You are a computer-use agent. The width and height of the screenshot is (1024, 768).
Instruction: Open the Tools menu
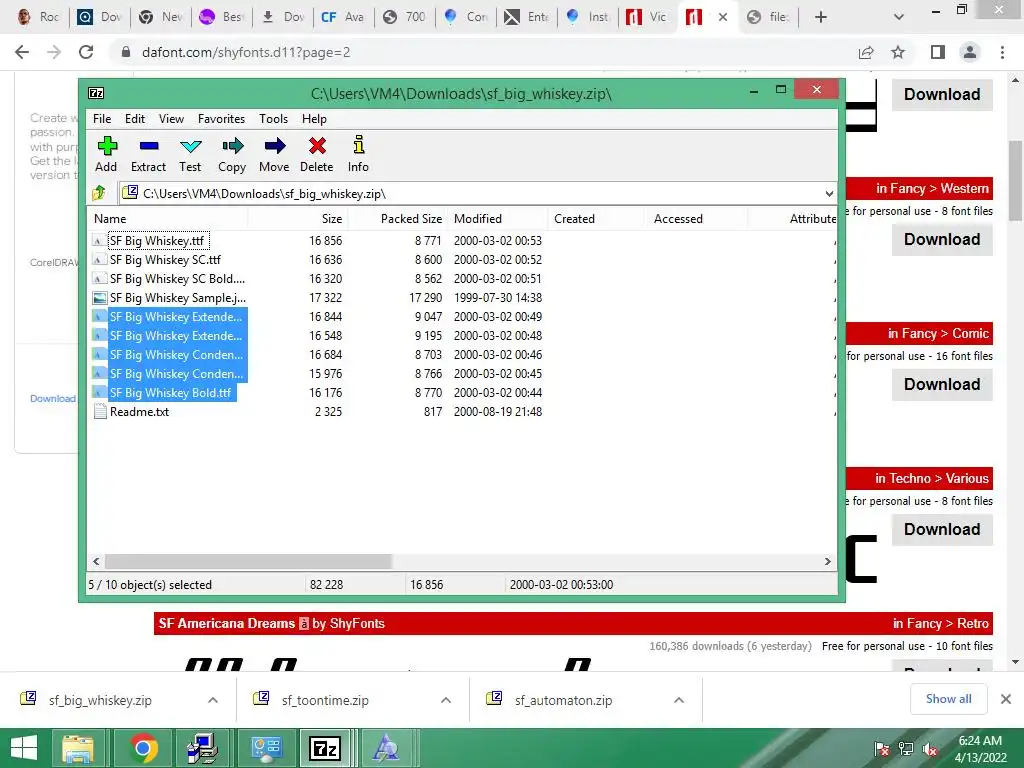pos(273,119)
